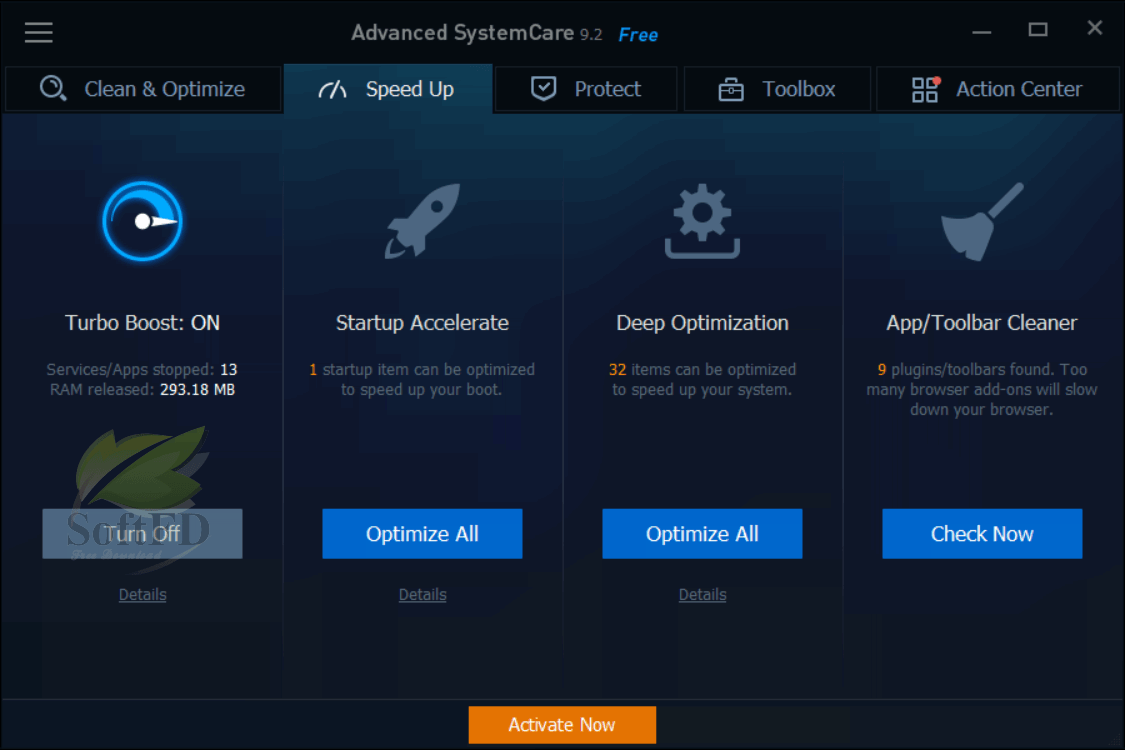Click the Turbo Boost: ON heading
1125x750 pixels.
click(142, 323)
